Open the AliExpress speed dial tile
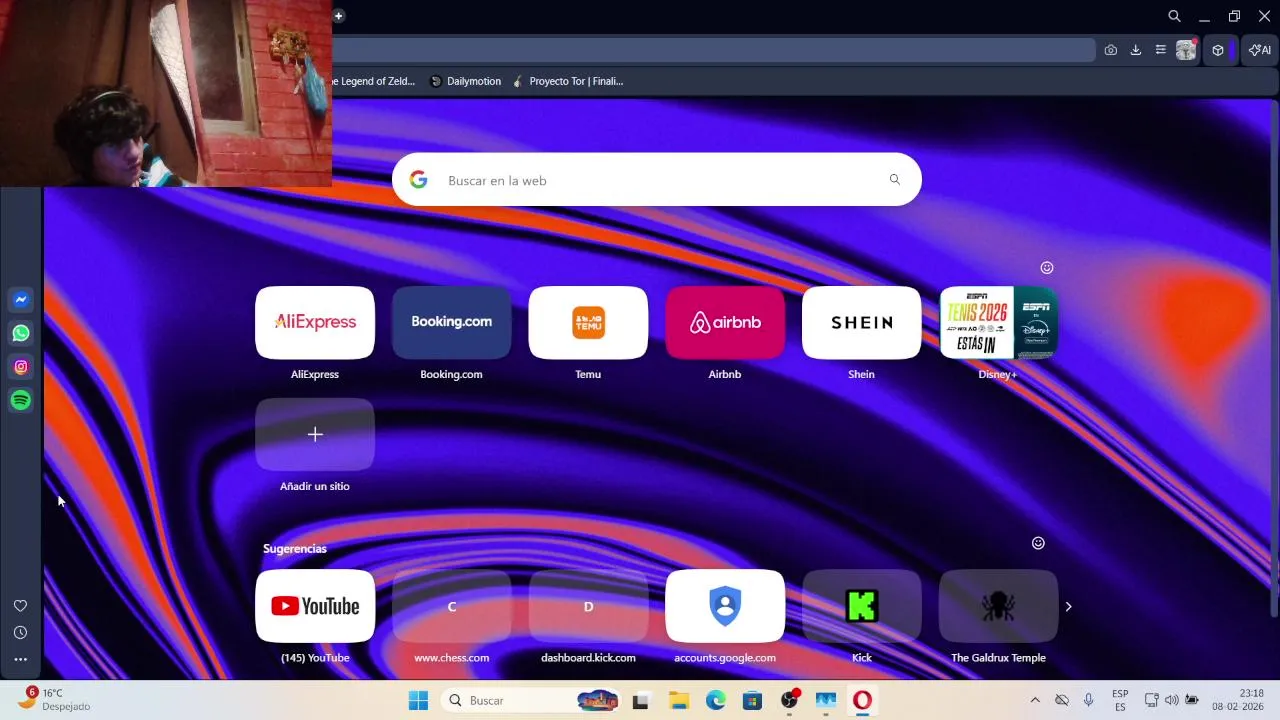Screen dimensions: 1280x720 pos(315,323)
